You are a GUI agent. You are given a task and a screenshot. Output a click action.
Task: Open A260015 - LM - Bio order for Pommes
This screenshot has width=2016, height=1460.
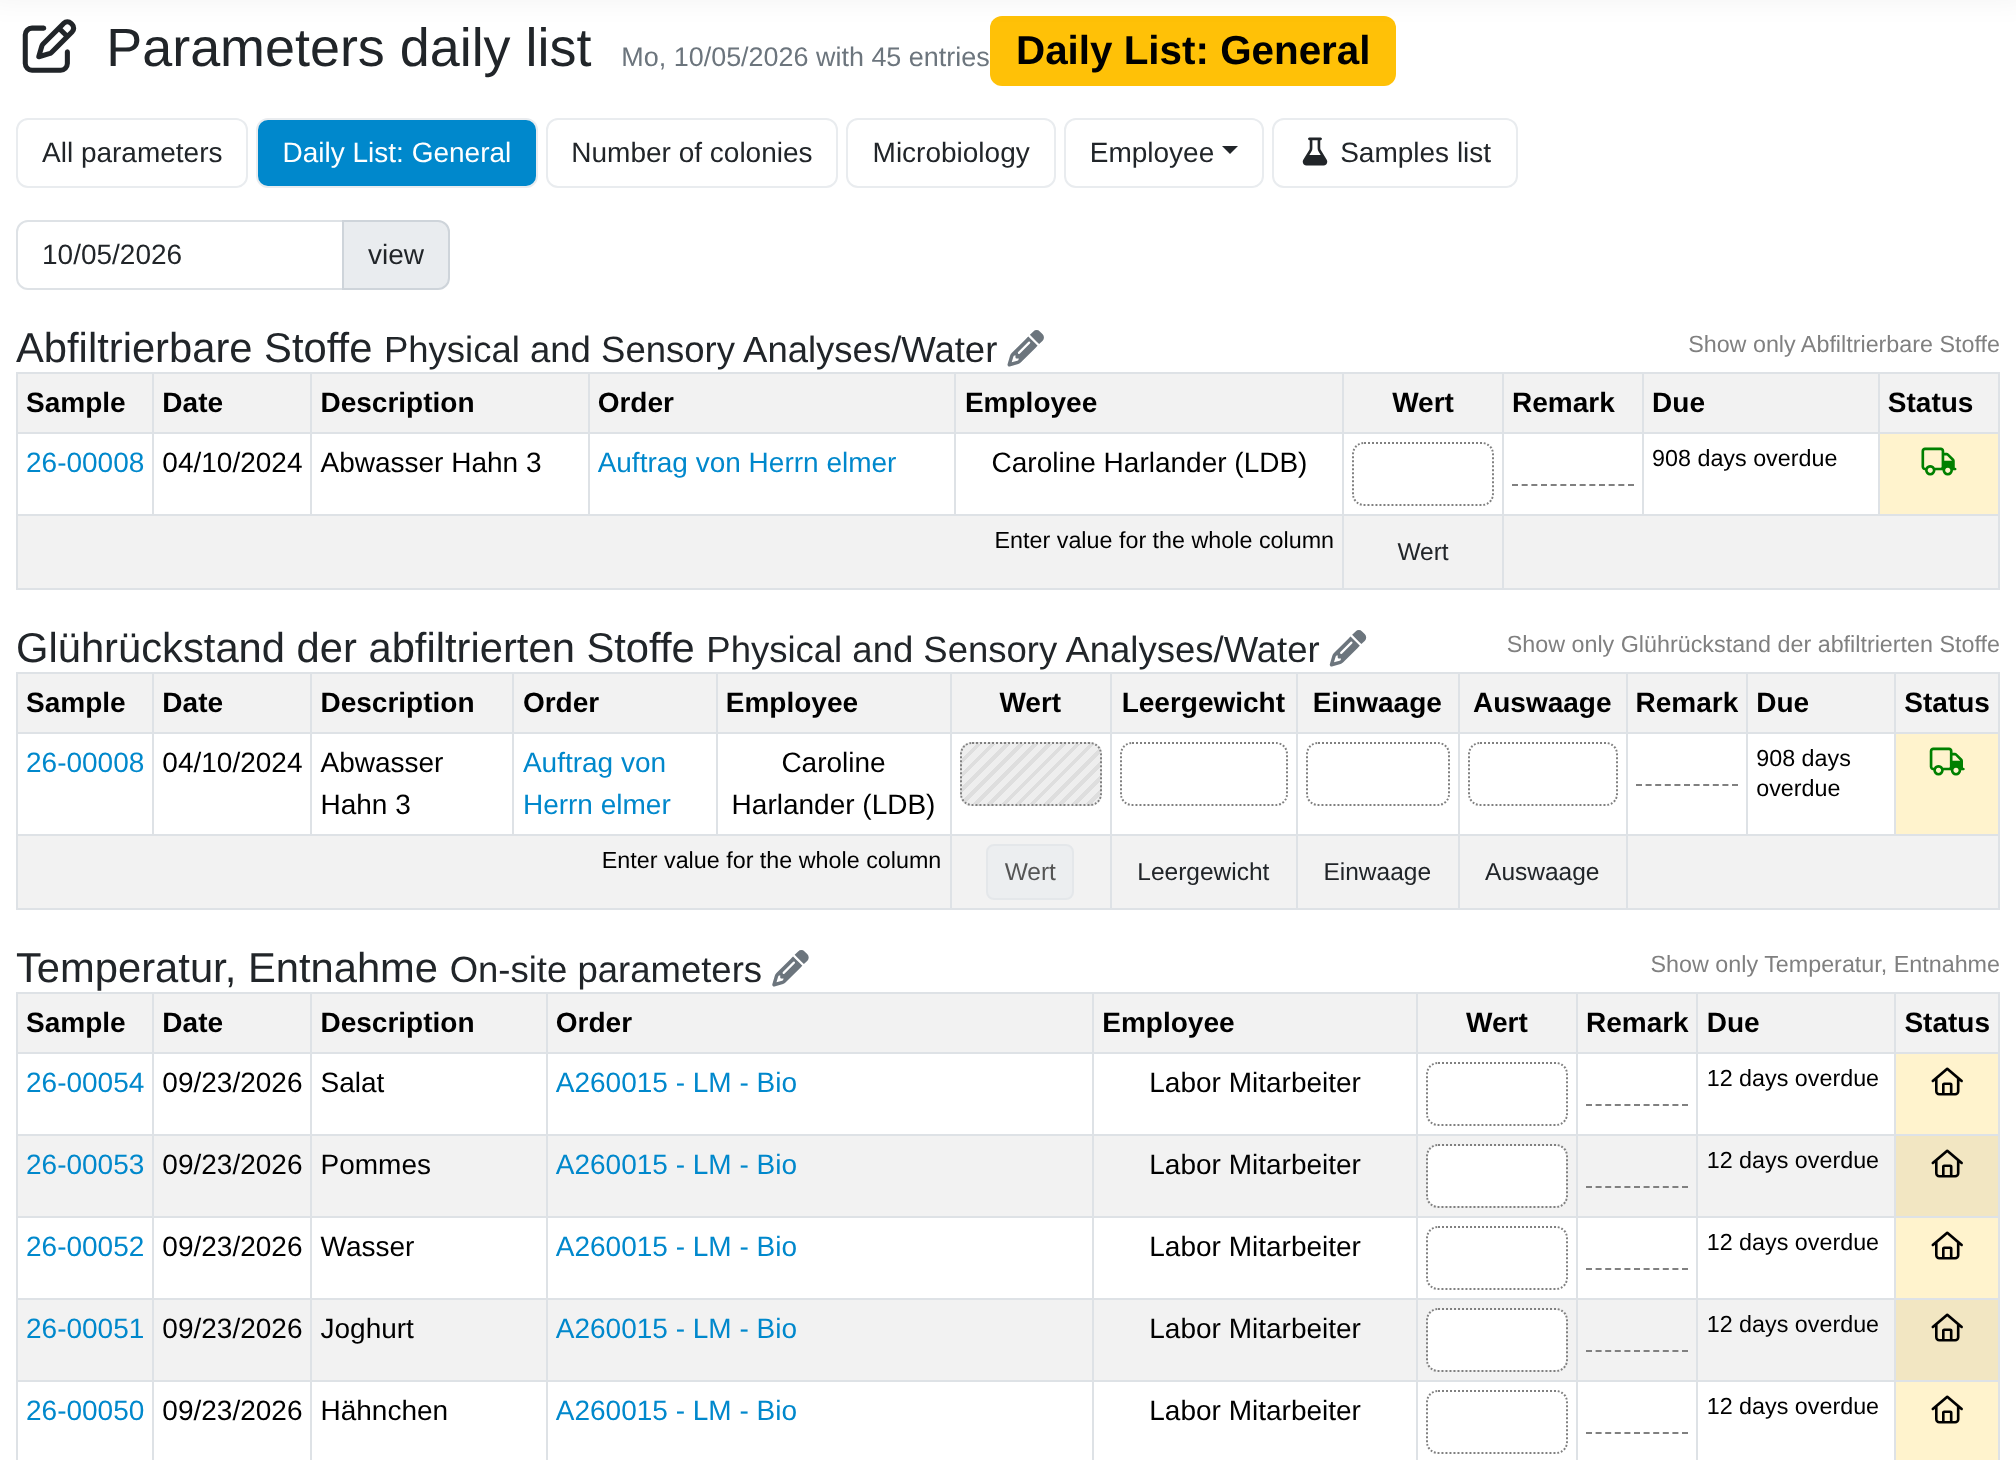click(x=676, y=1164)
